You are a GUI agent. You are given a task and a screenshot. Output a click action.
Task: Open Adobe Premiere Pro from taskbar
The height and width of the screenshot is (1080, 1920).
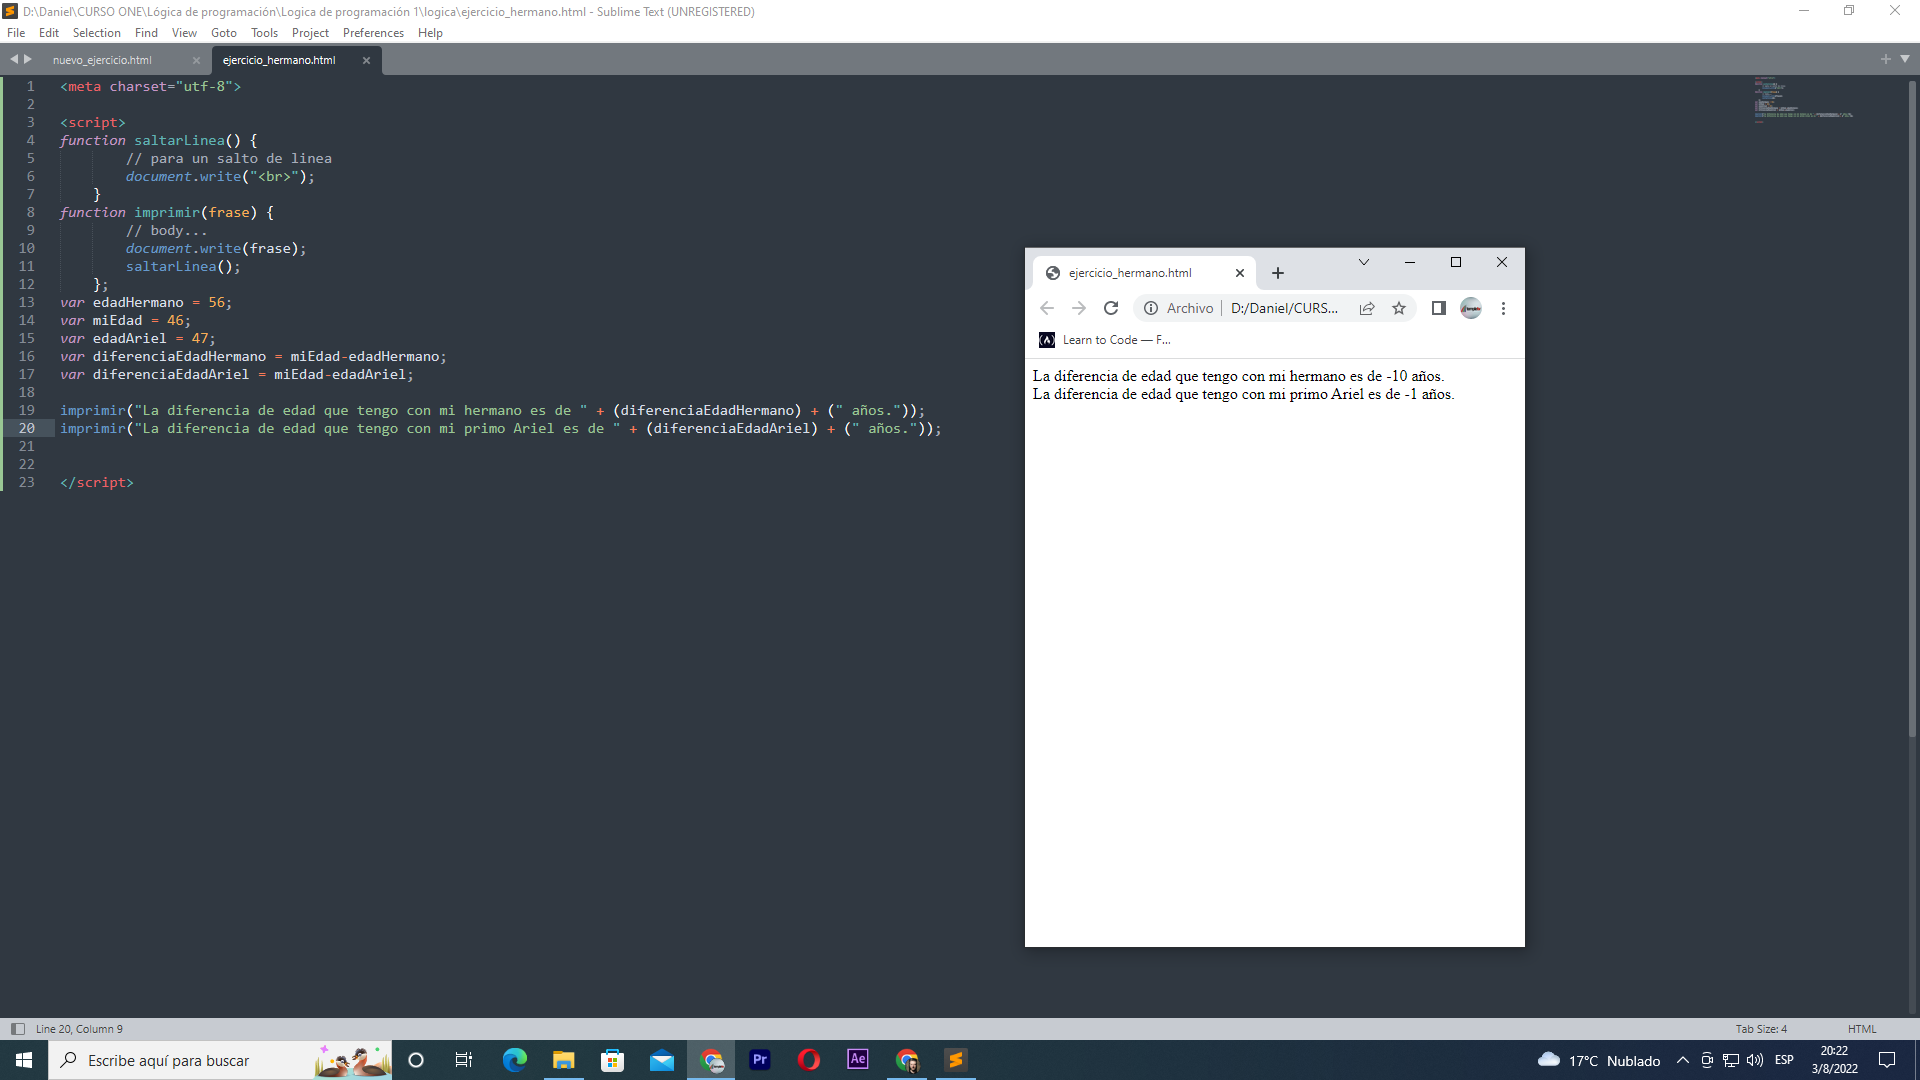coord(760,1060)
